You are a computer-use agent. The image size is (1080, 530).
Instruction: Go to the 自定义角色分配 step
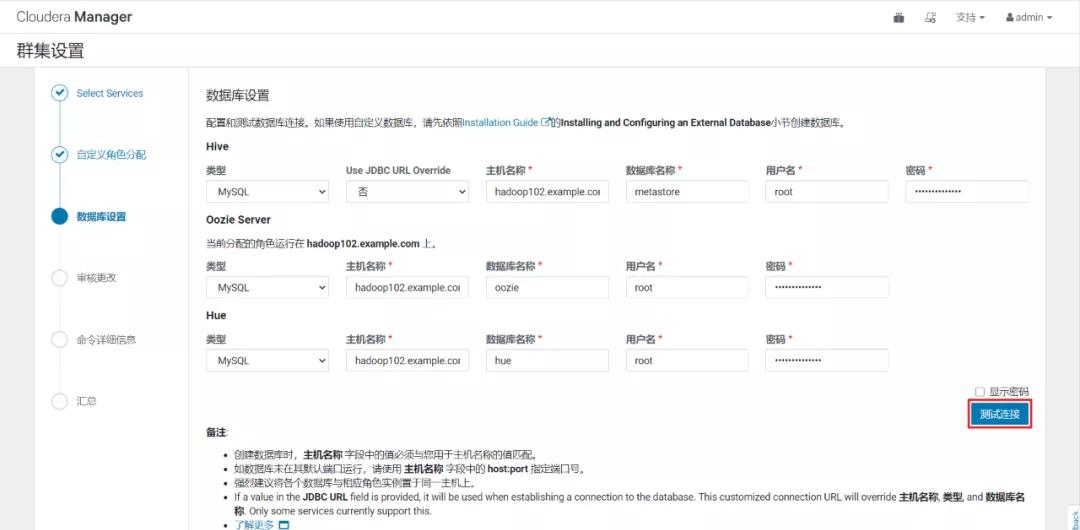111,155
